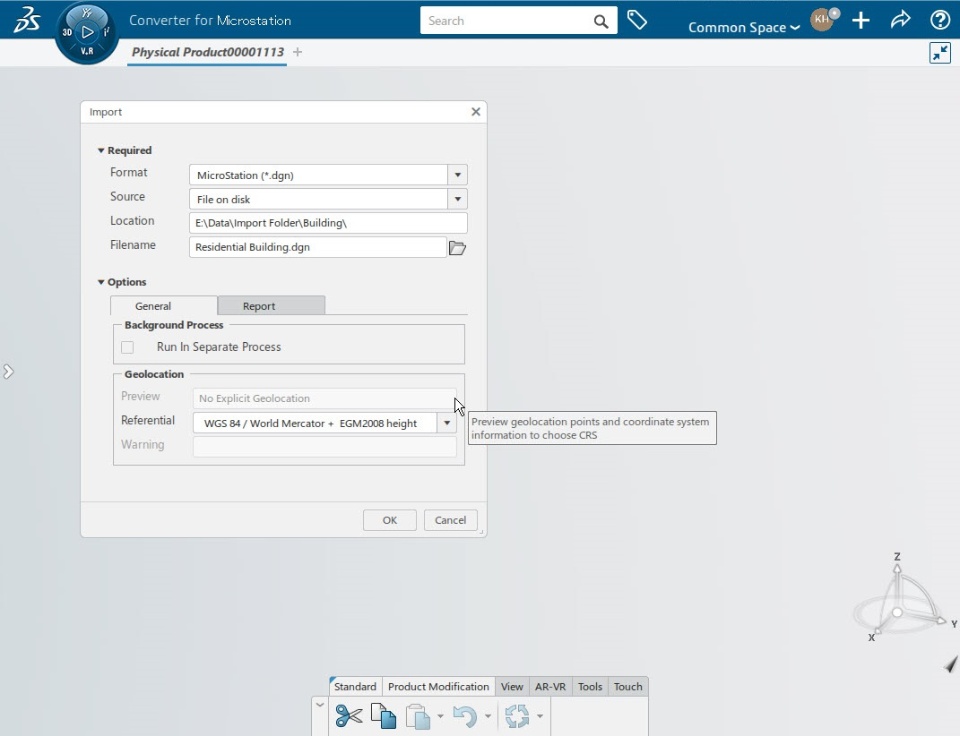This screenshot has height=736, width=960.
Task: Select the Touch toolbar tab
Action: [628, 686]
